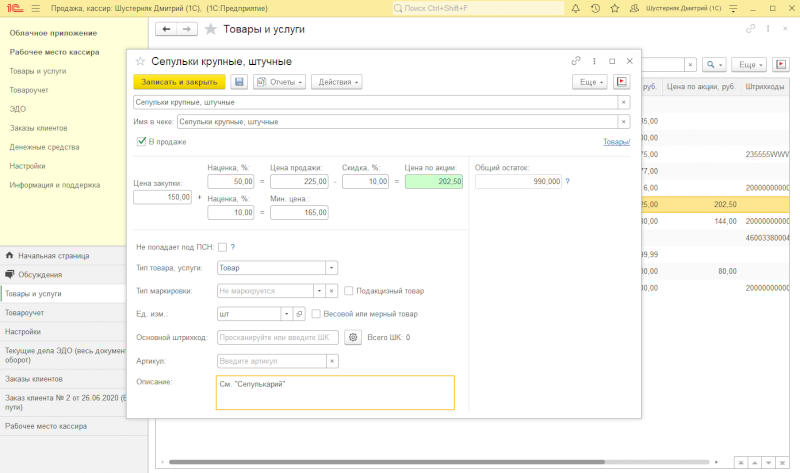
Task: Open the 'Отчеты' dropdown menu
Action: click(x=279, y=82)
